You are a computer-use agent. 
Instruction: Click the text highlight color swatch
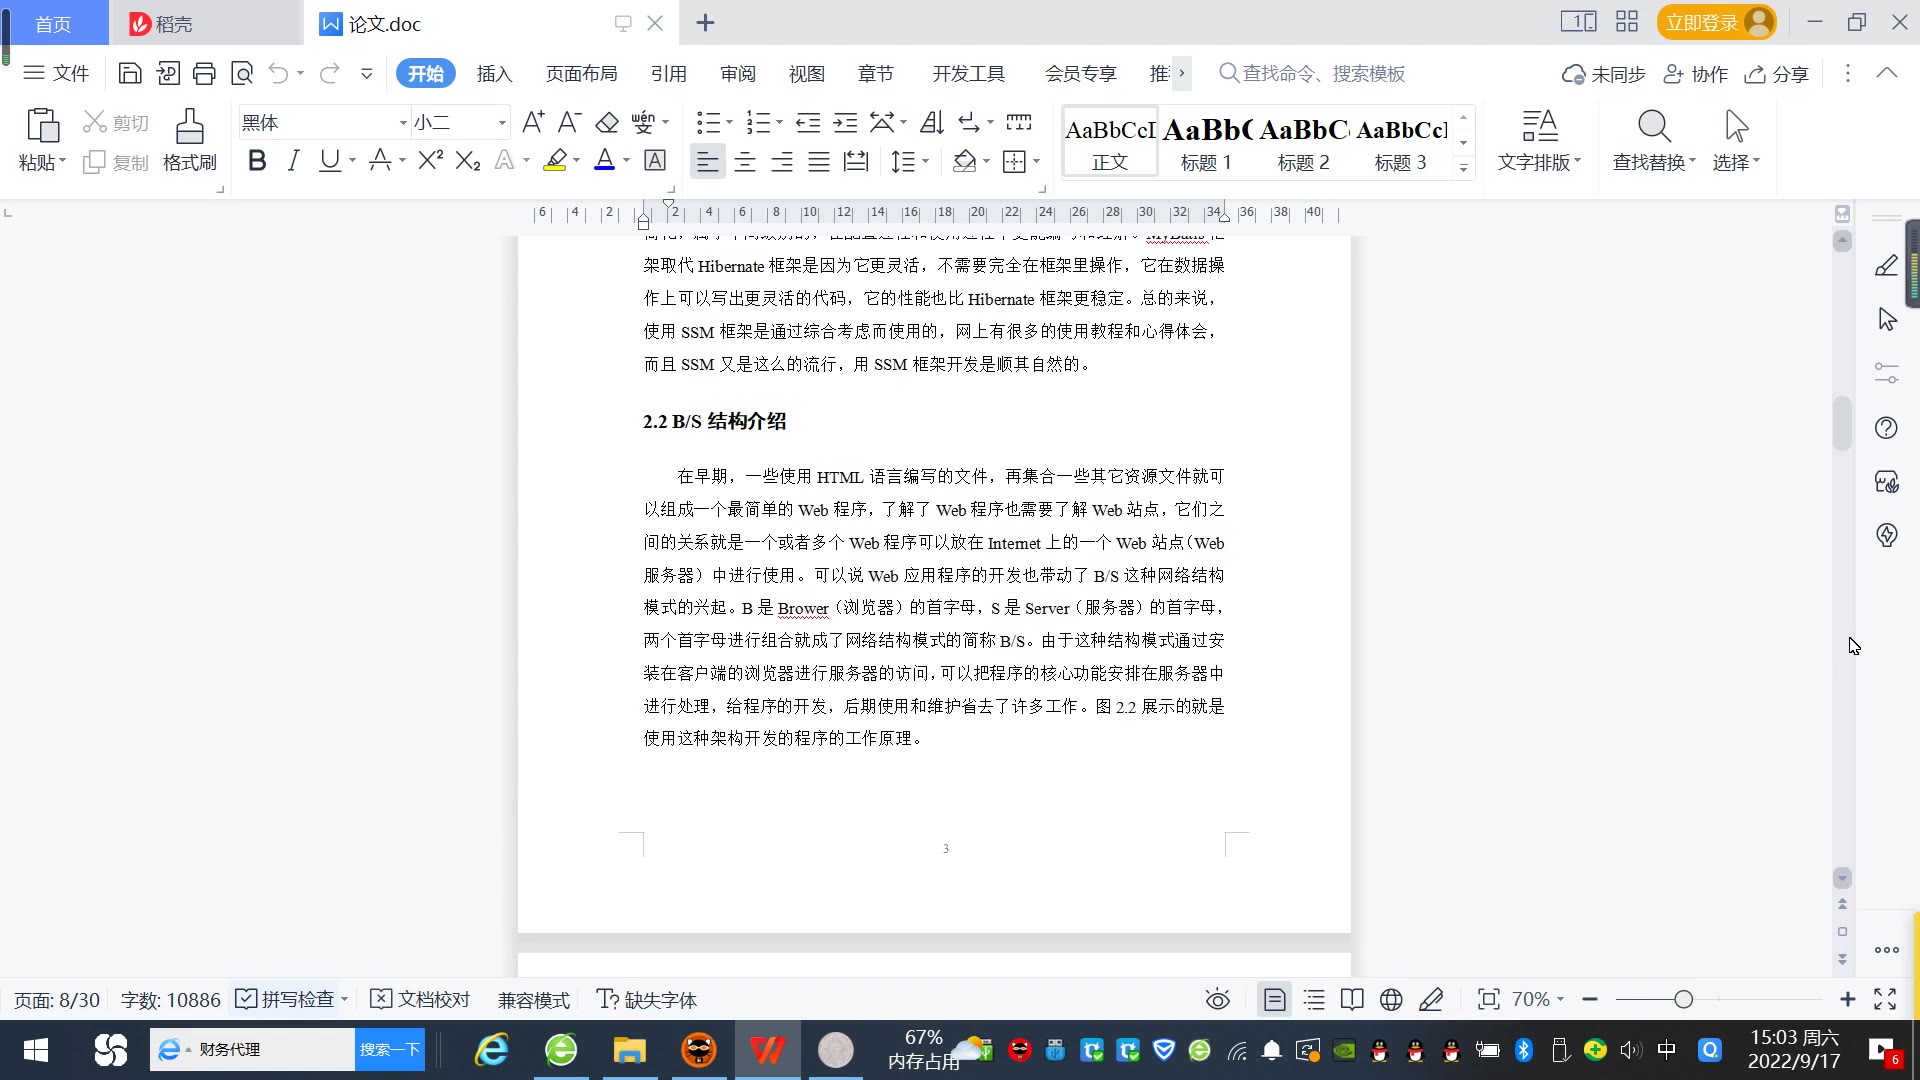[x=555, y=160]
